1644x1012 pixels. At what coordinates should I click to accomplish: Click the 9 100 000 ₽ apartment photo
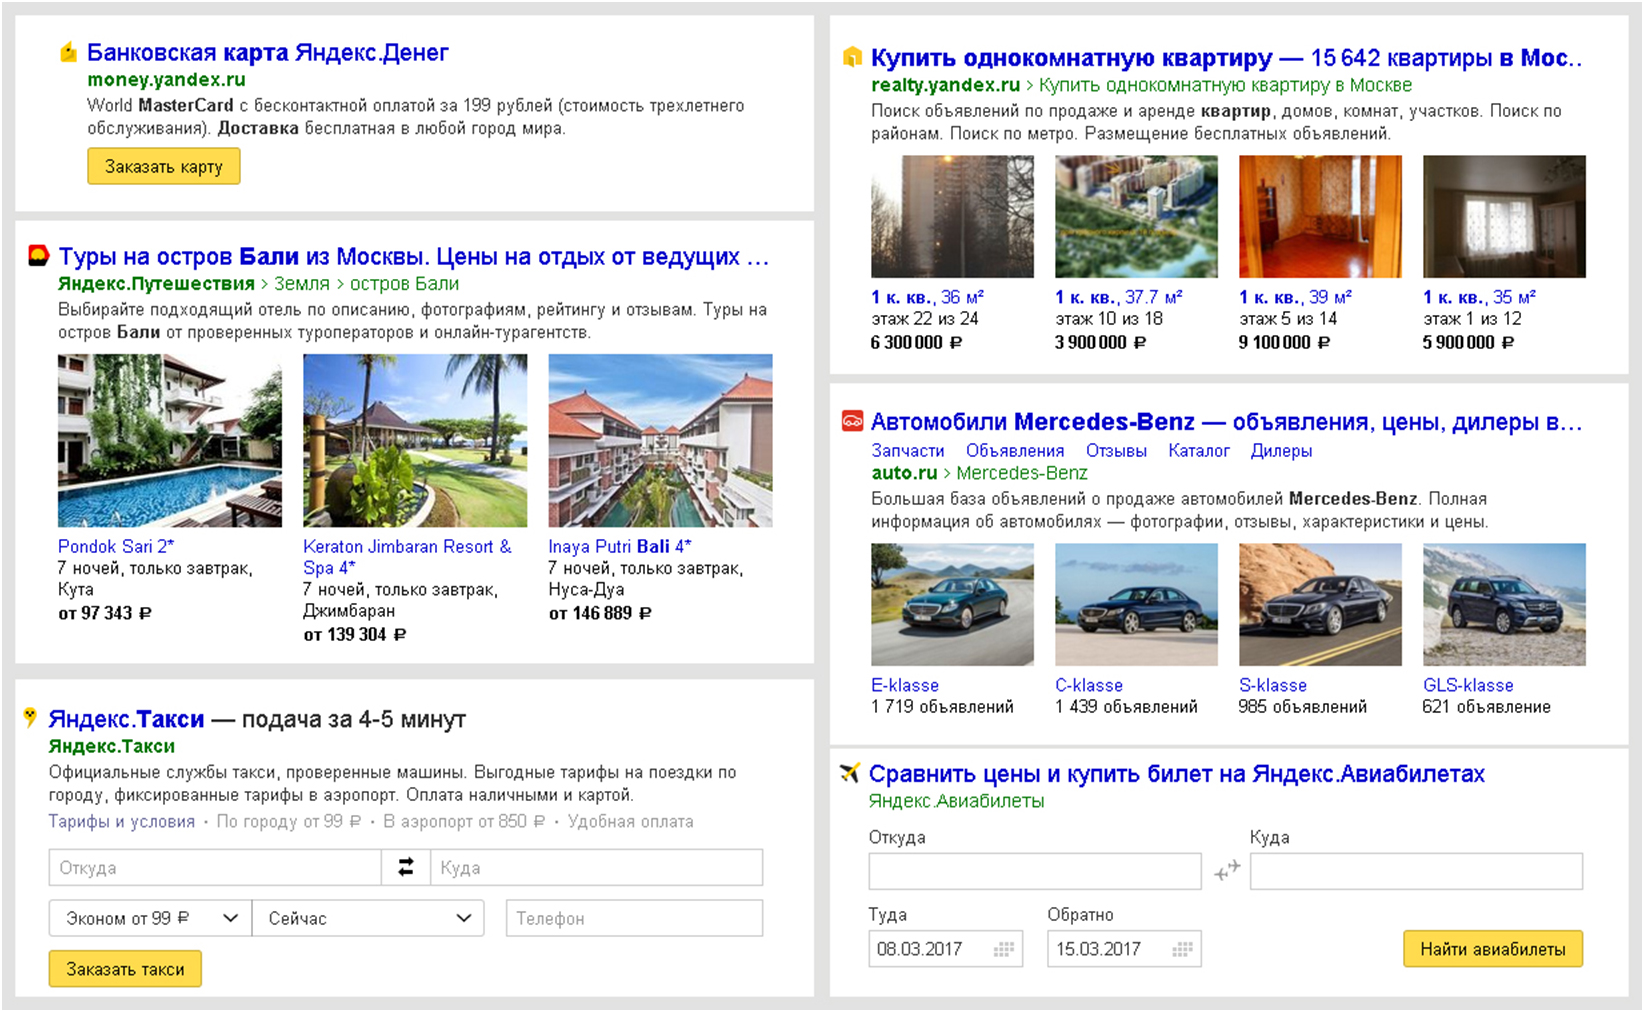tap(1320, 216)
